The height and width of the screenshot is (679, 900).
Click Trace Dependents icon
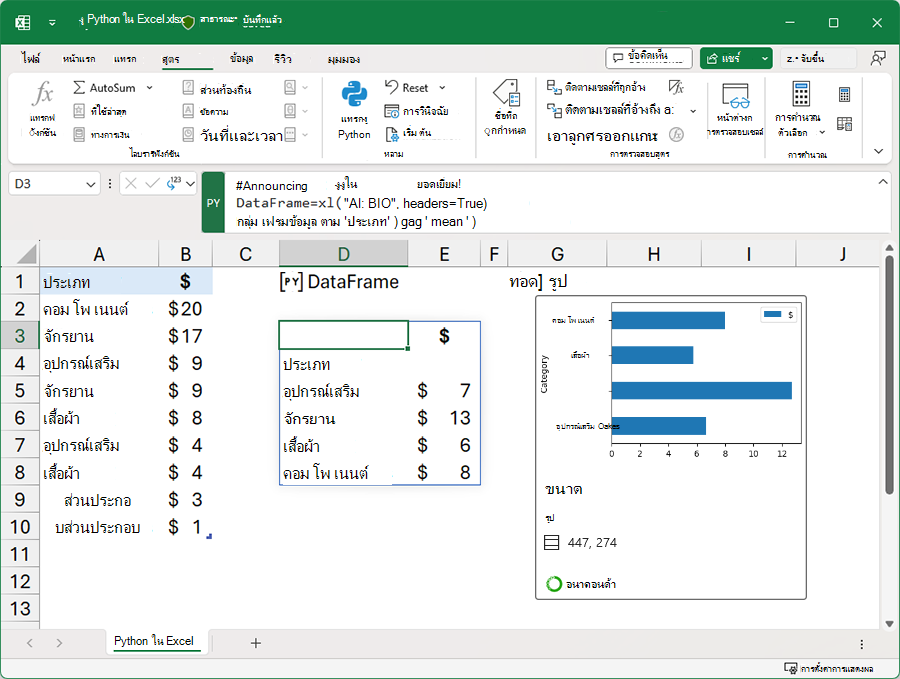pyautogui.click(x=553, y=110)
